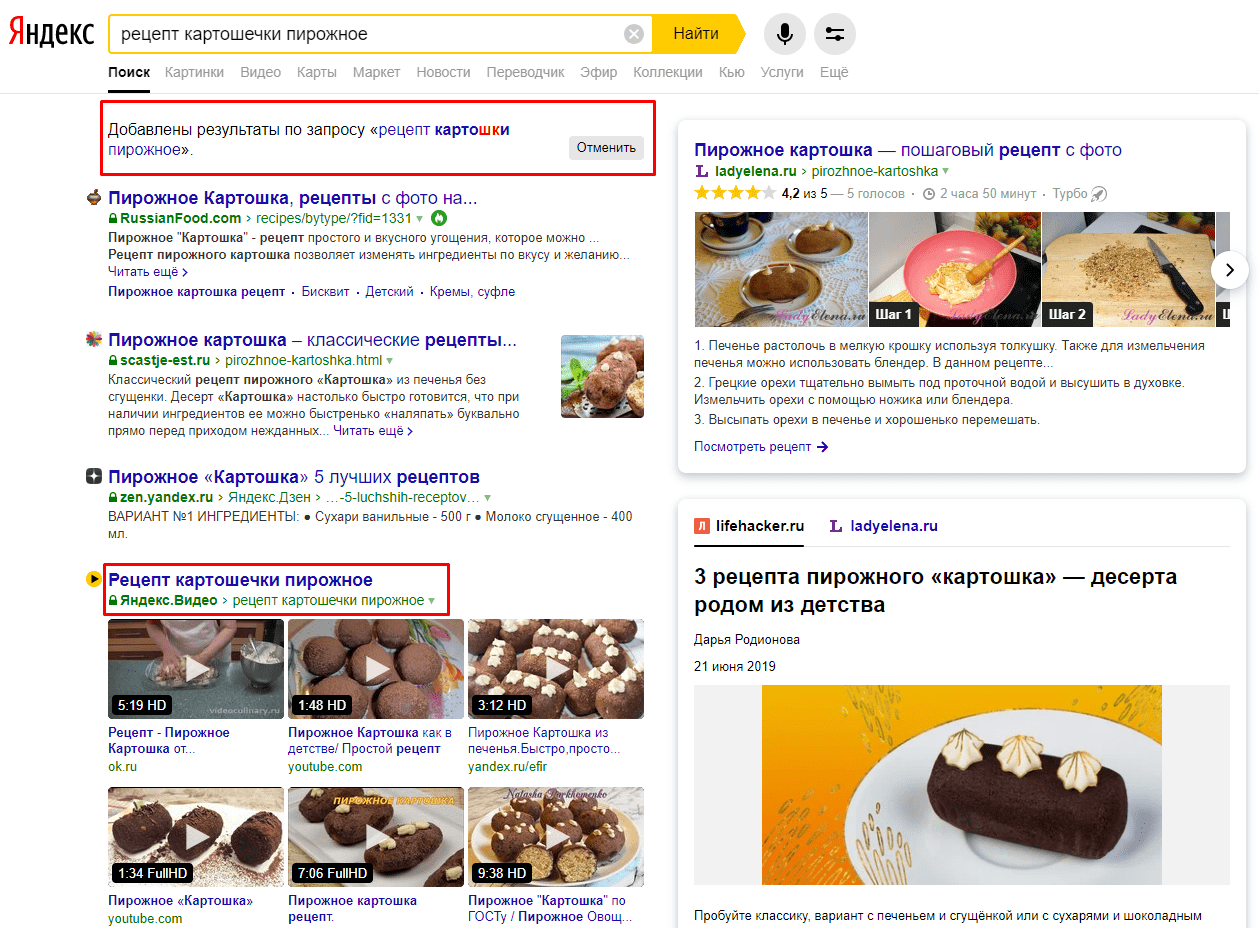This screenshot has height=928, width=1259.
Task: Expand dropdown arrow after RussianFood.com URL
Action: click(420, 219)
